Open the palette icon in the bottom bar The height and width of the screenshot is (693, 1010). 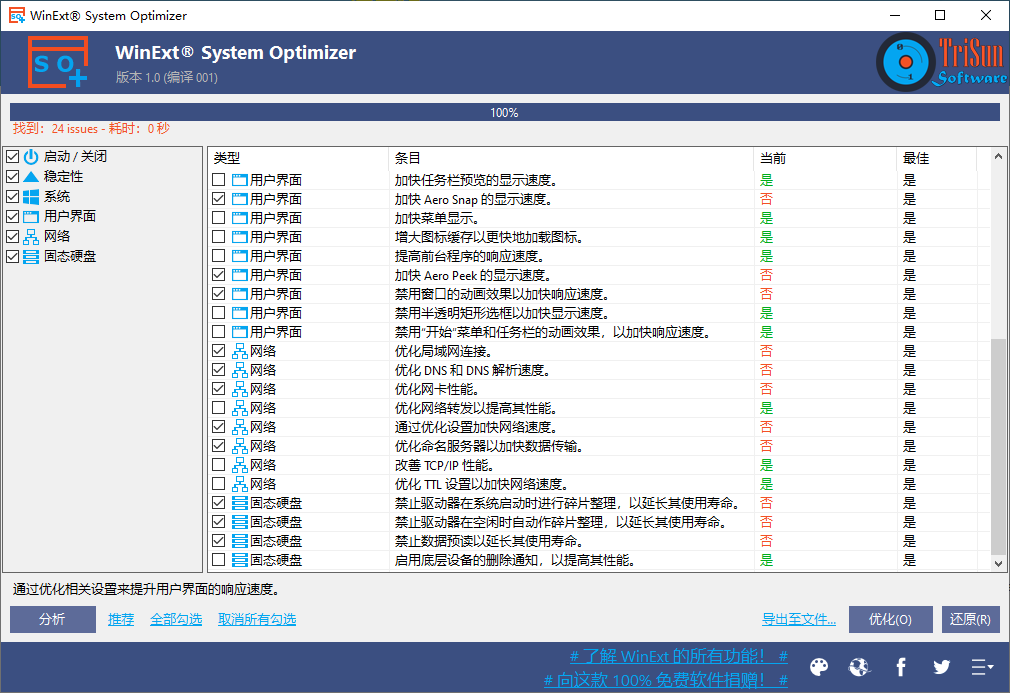pyautogui.click(x=818, y=667)
